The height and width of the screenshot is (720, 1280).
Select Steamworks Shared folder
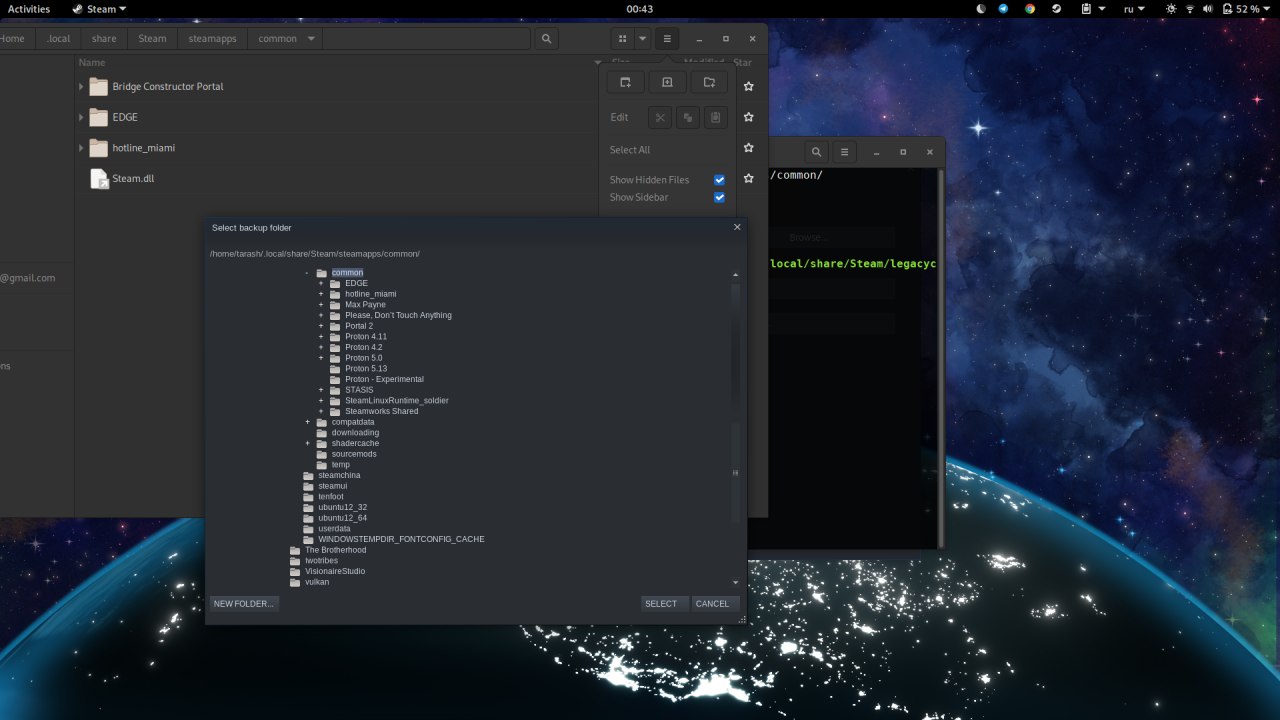381,411
